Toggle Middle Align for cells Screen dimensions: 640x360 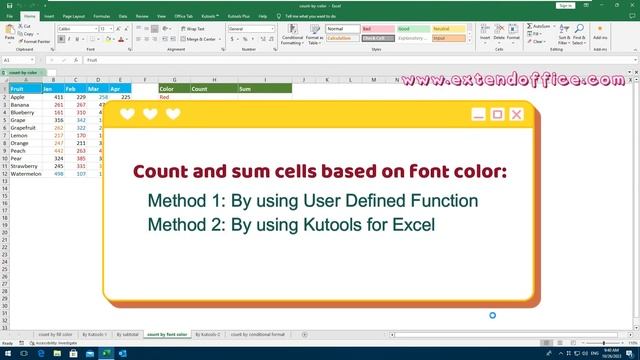click(x=147, y=29)
